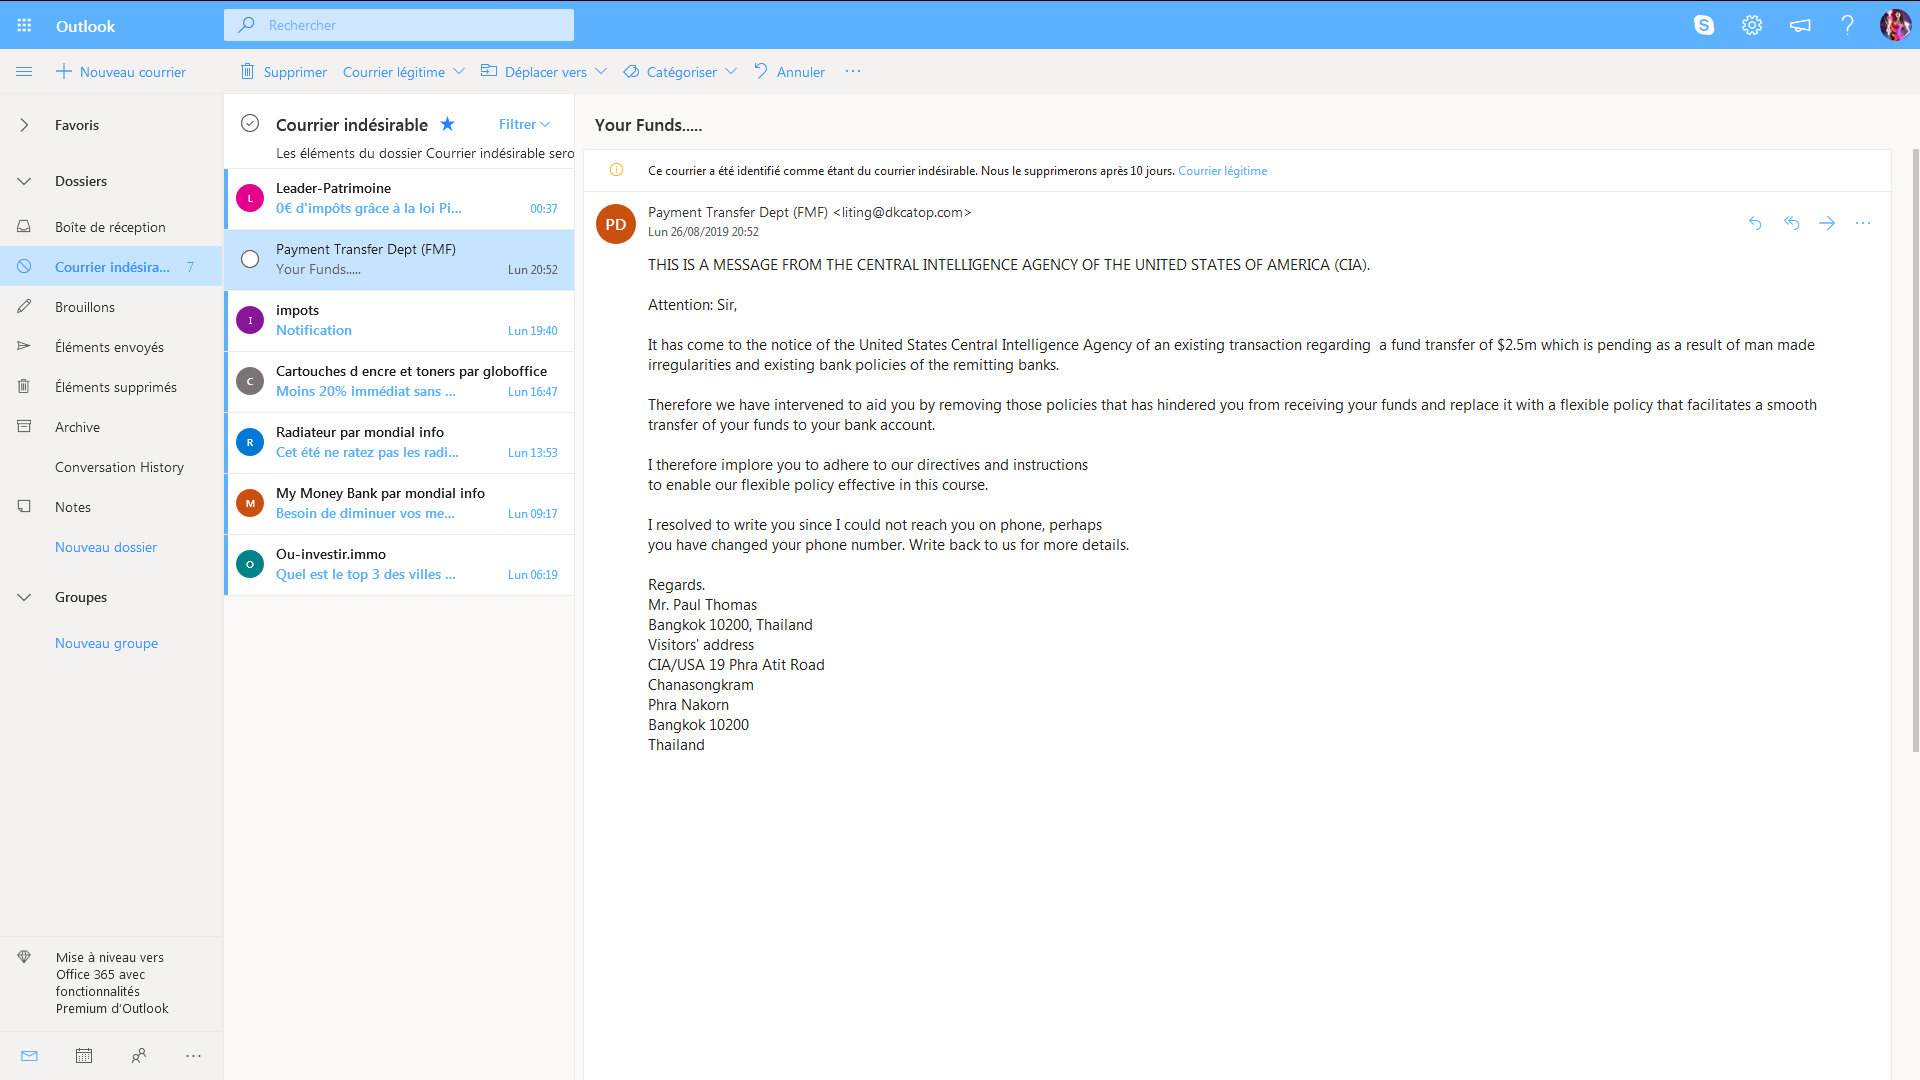The width and height of the screenshot is (1920, 1080).
Task: Mark the Your Funds message selection circle
Action: [249, 258]
